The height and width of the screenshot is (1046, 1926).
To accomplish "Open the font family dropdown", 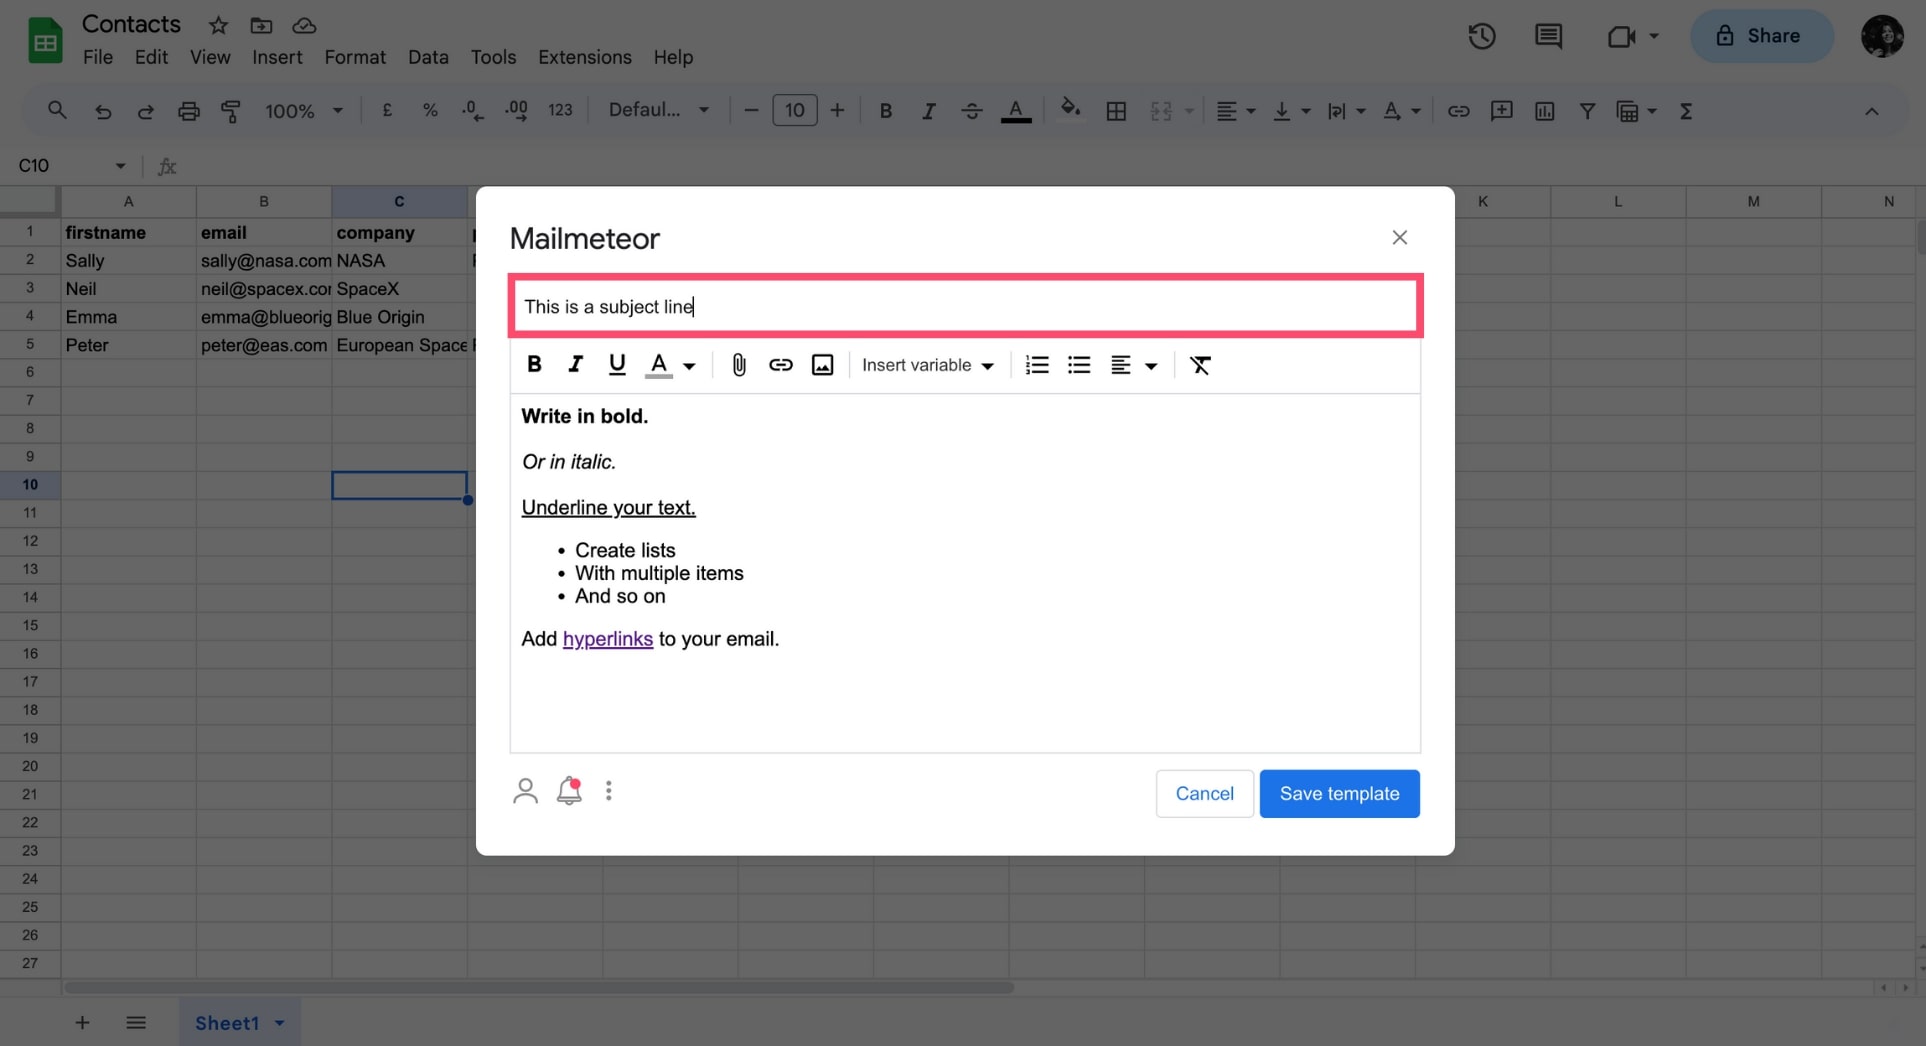I will [659, 110].
